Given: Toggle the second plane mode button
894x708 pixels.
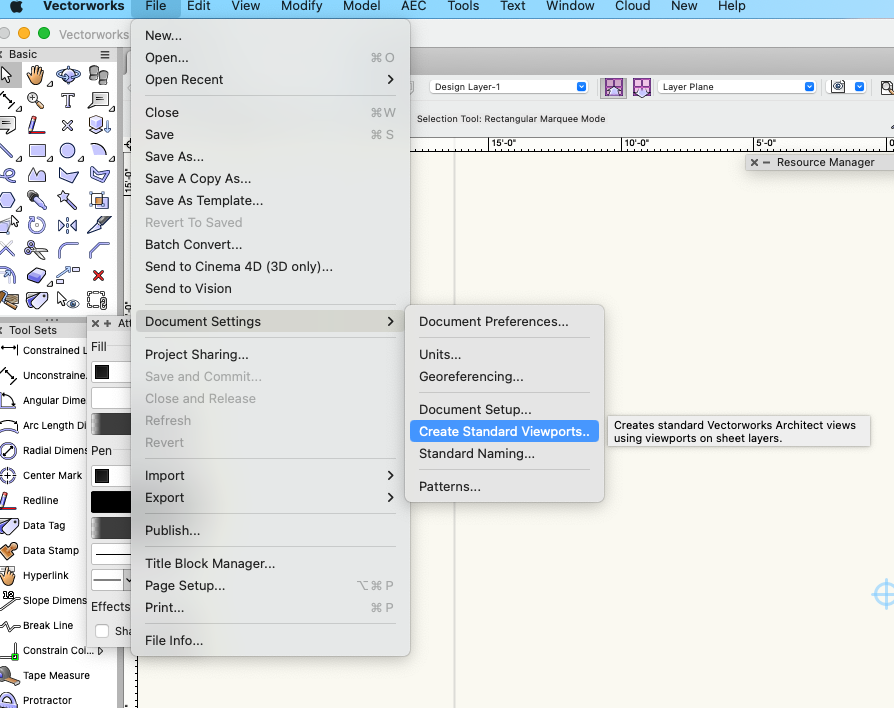Looking at the screenshot, I should point(641,87).
